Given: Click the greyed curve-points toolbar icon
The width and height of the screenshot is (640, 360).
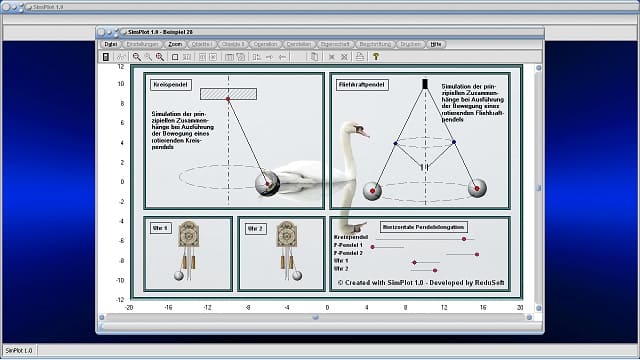Looking at the screenshot, I should 121,57.
